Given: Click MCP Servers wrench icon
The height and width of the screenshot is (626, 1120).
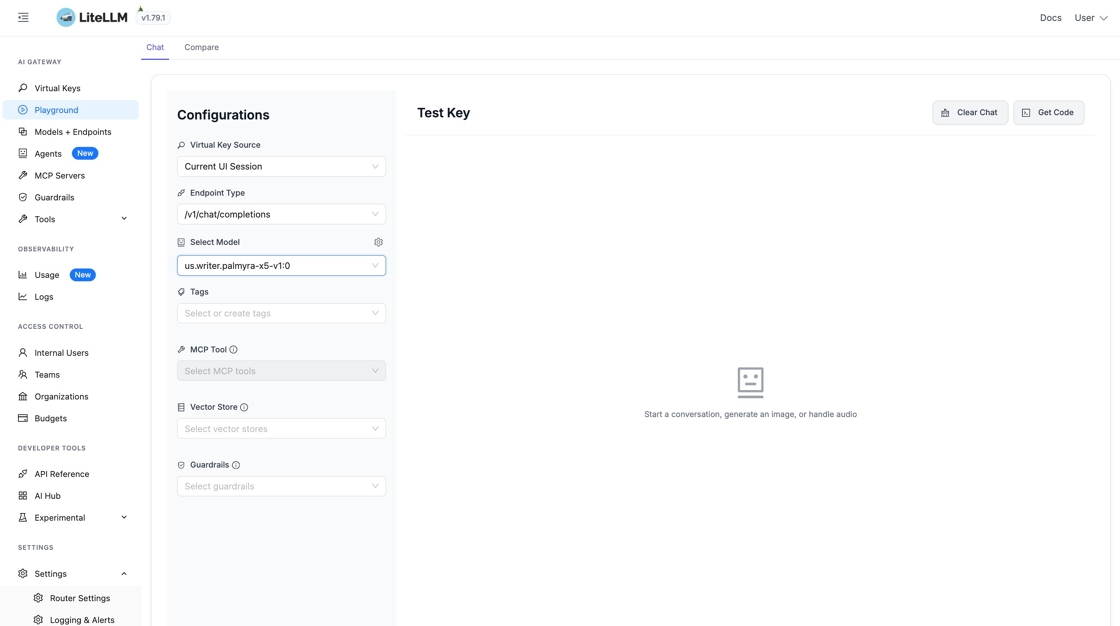Looking at the screenshot, I should 23,175.
